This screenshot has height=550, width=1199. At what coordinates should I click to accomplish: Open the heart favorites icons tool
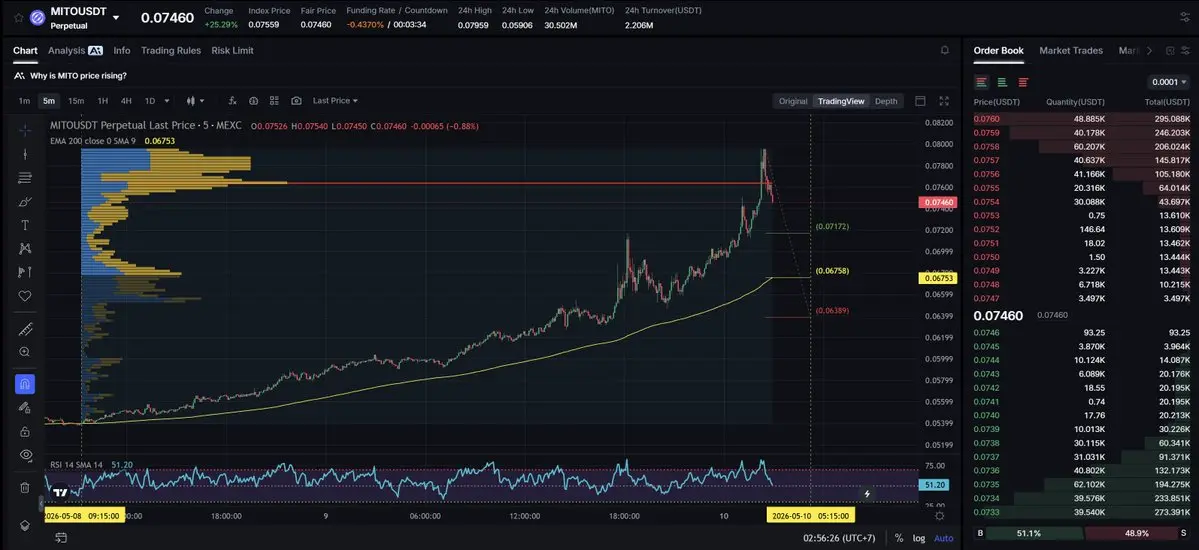point(24,296)
